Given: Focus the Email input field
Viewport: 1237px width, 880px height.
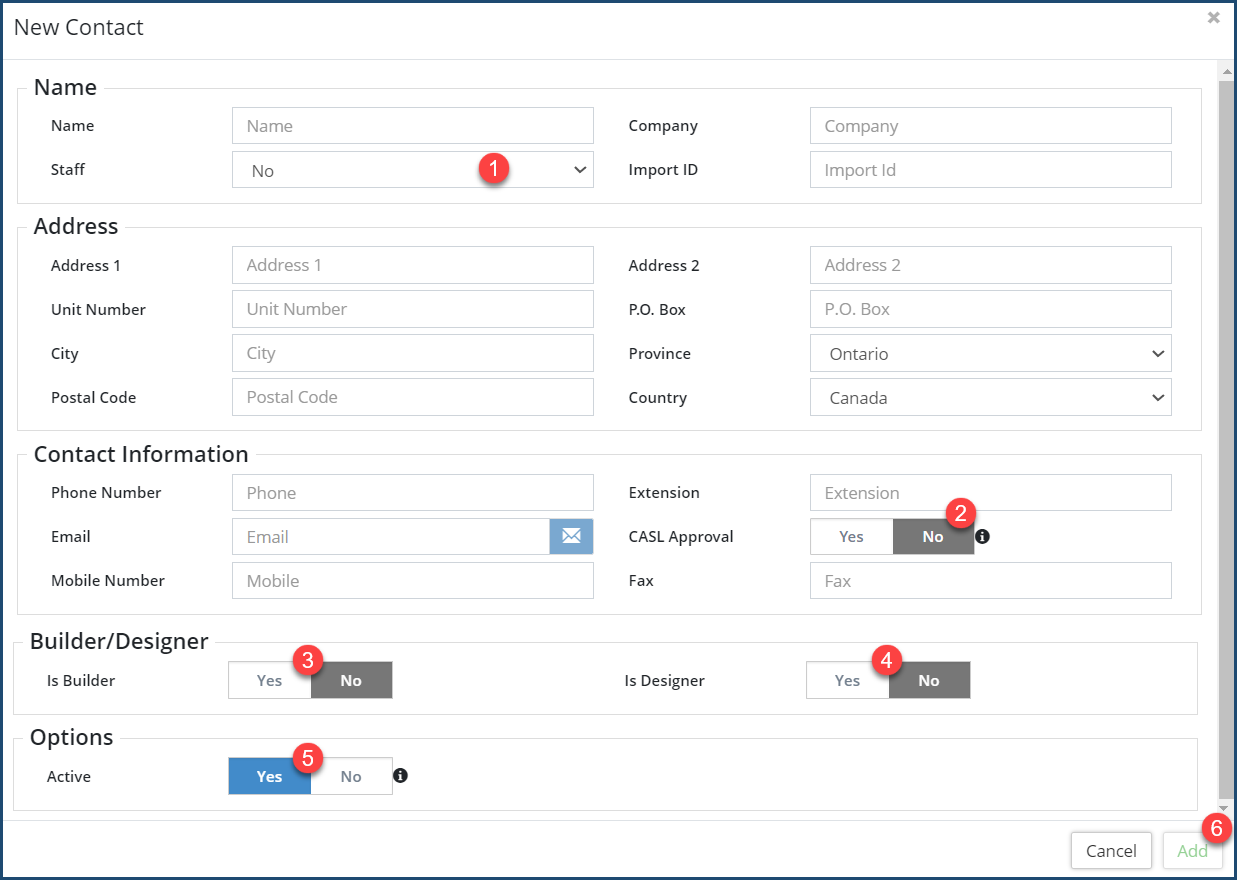Looking at the screenshot, I should (391, 537).
